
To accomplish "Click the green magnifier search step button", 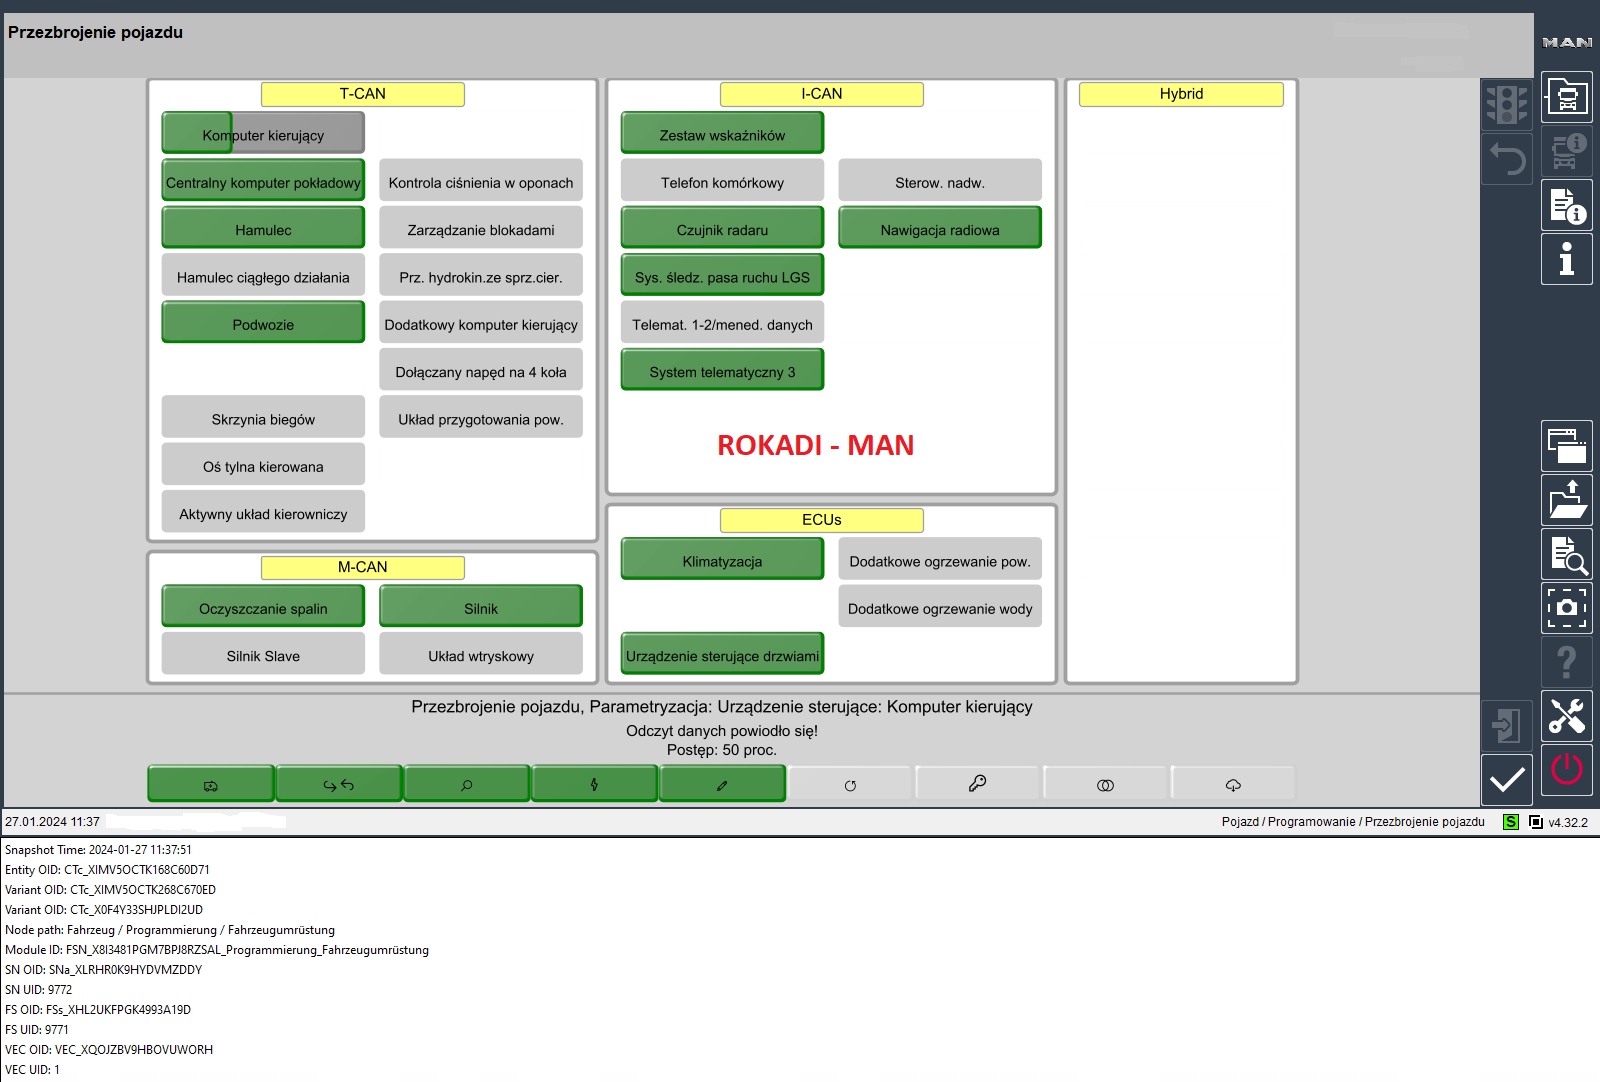I will coord(466,784).
